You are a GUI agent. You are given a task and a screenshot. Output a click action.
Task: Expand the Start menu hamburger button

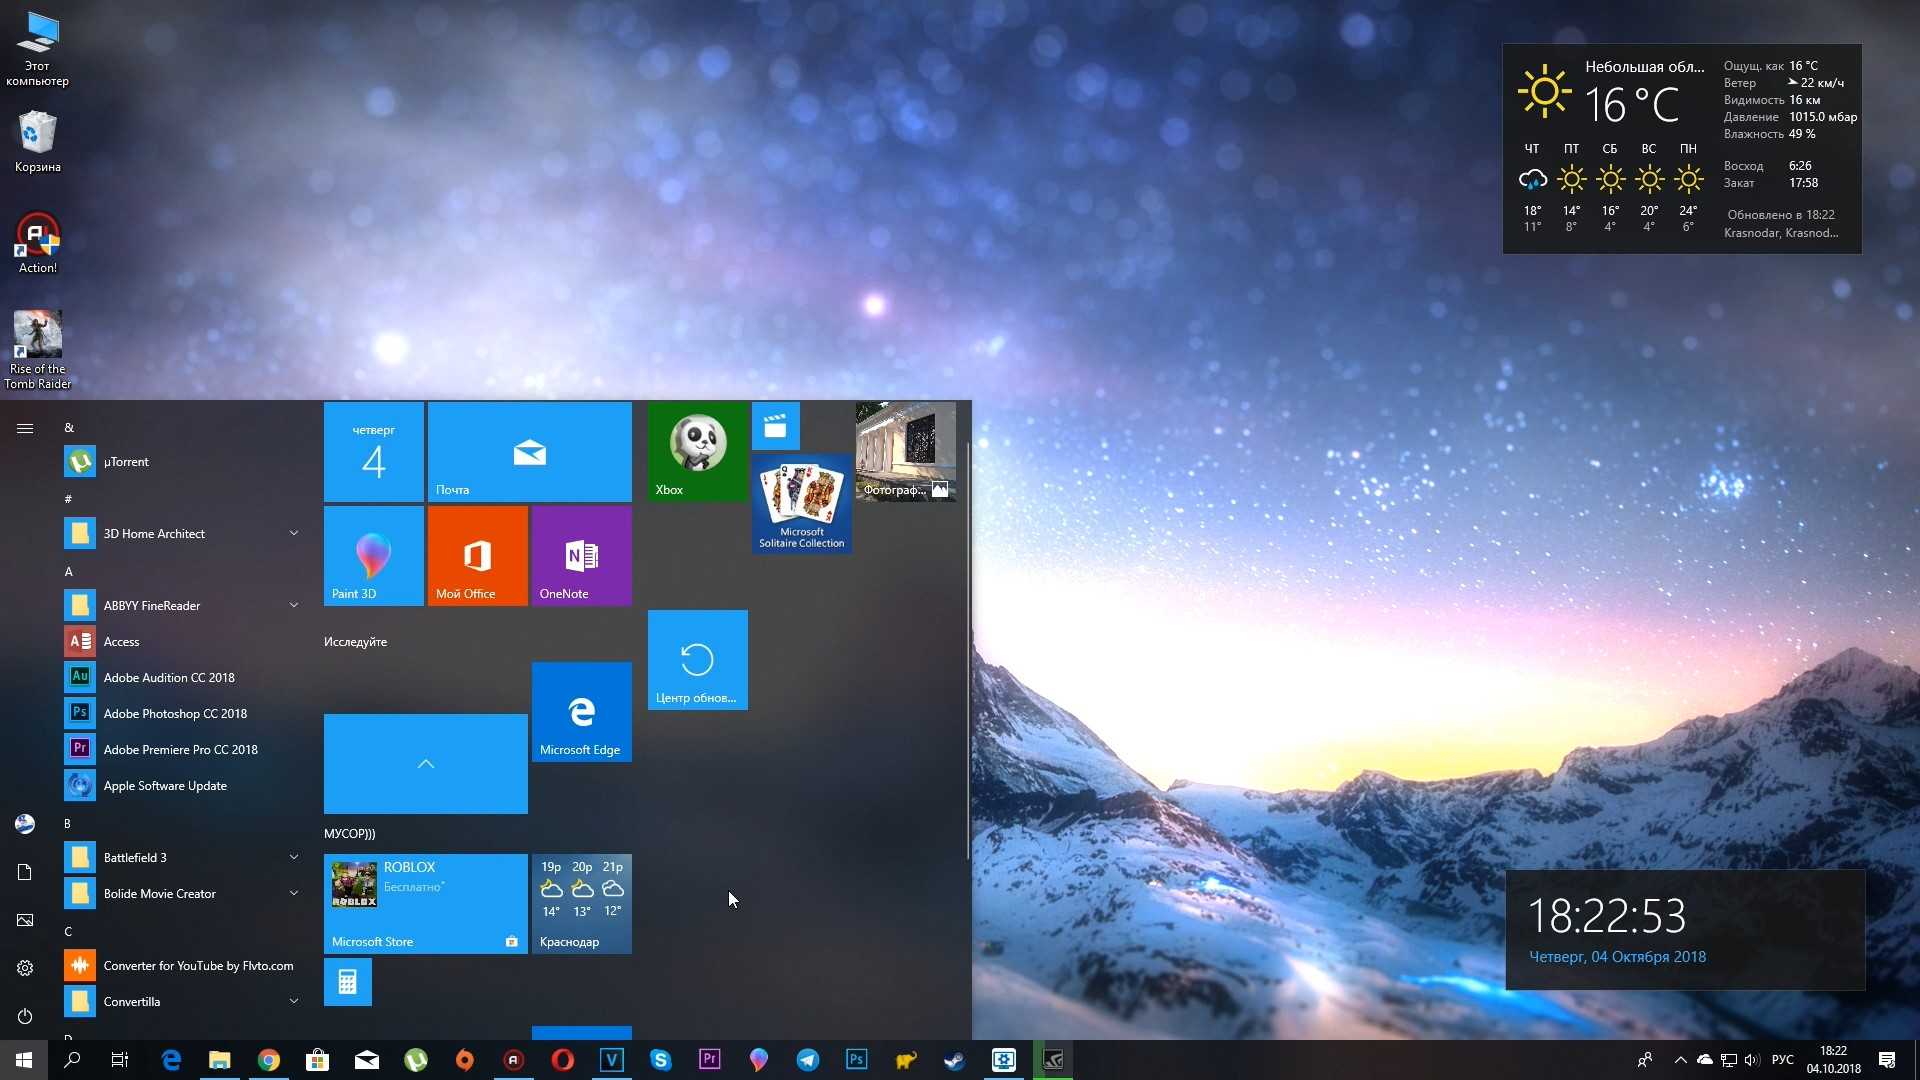[x=25, y=429]
